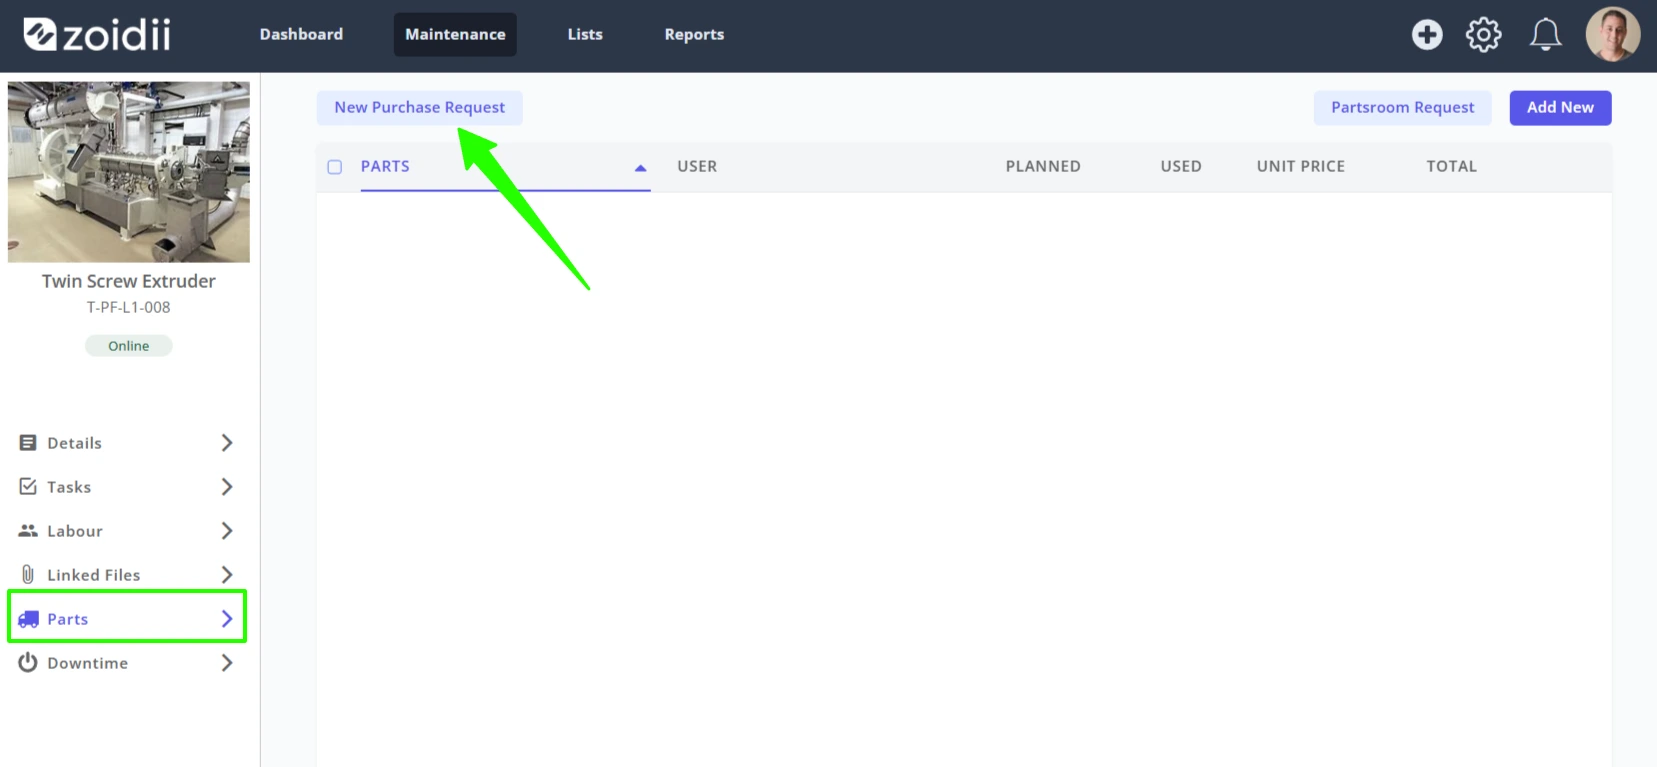Open the Downtime sidebar section
This screenshot has width=1657, height=767.
pos(127,663)
